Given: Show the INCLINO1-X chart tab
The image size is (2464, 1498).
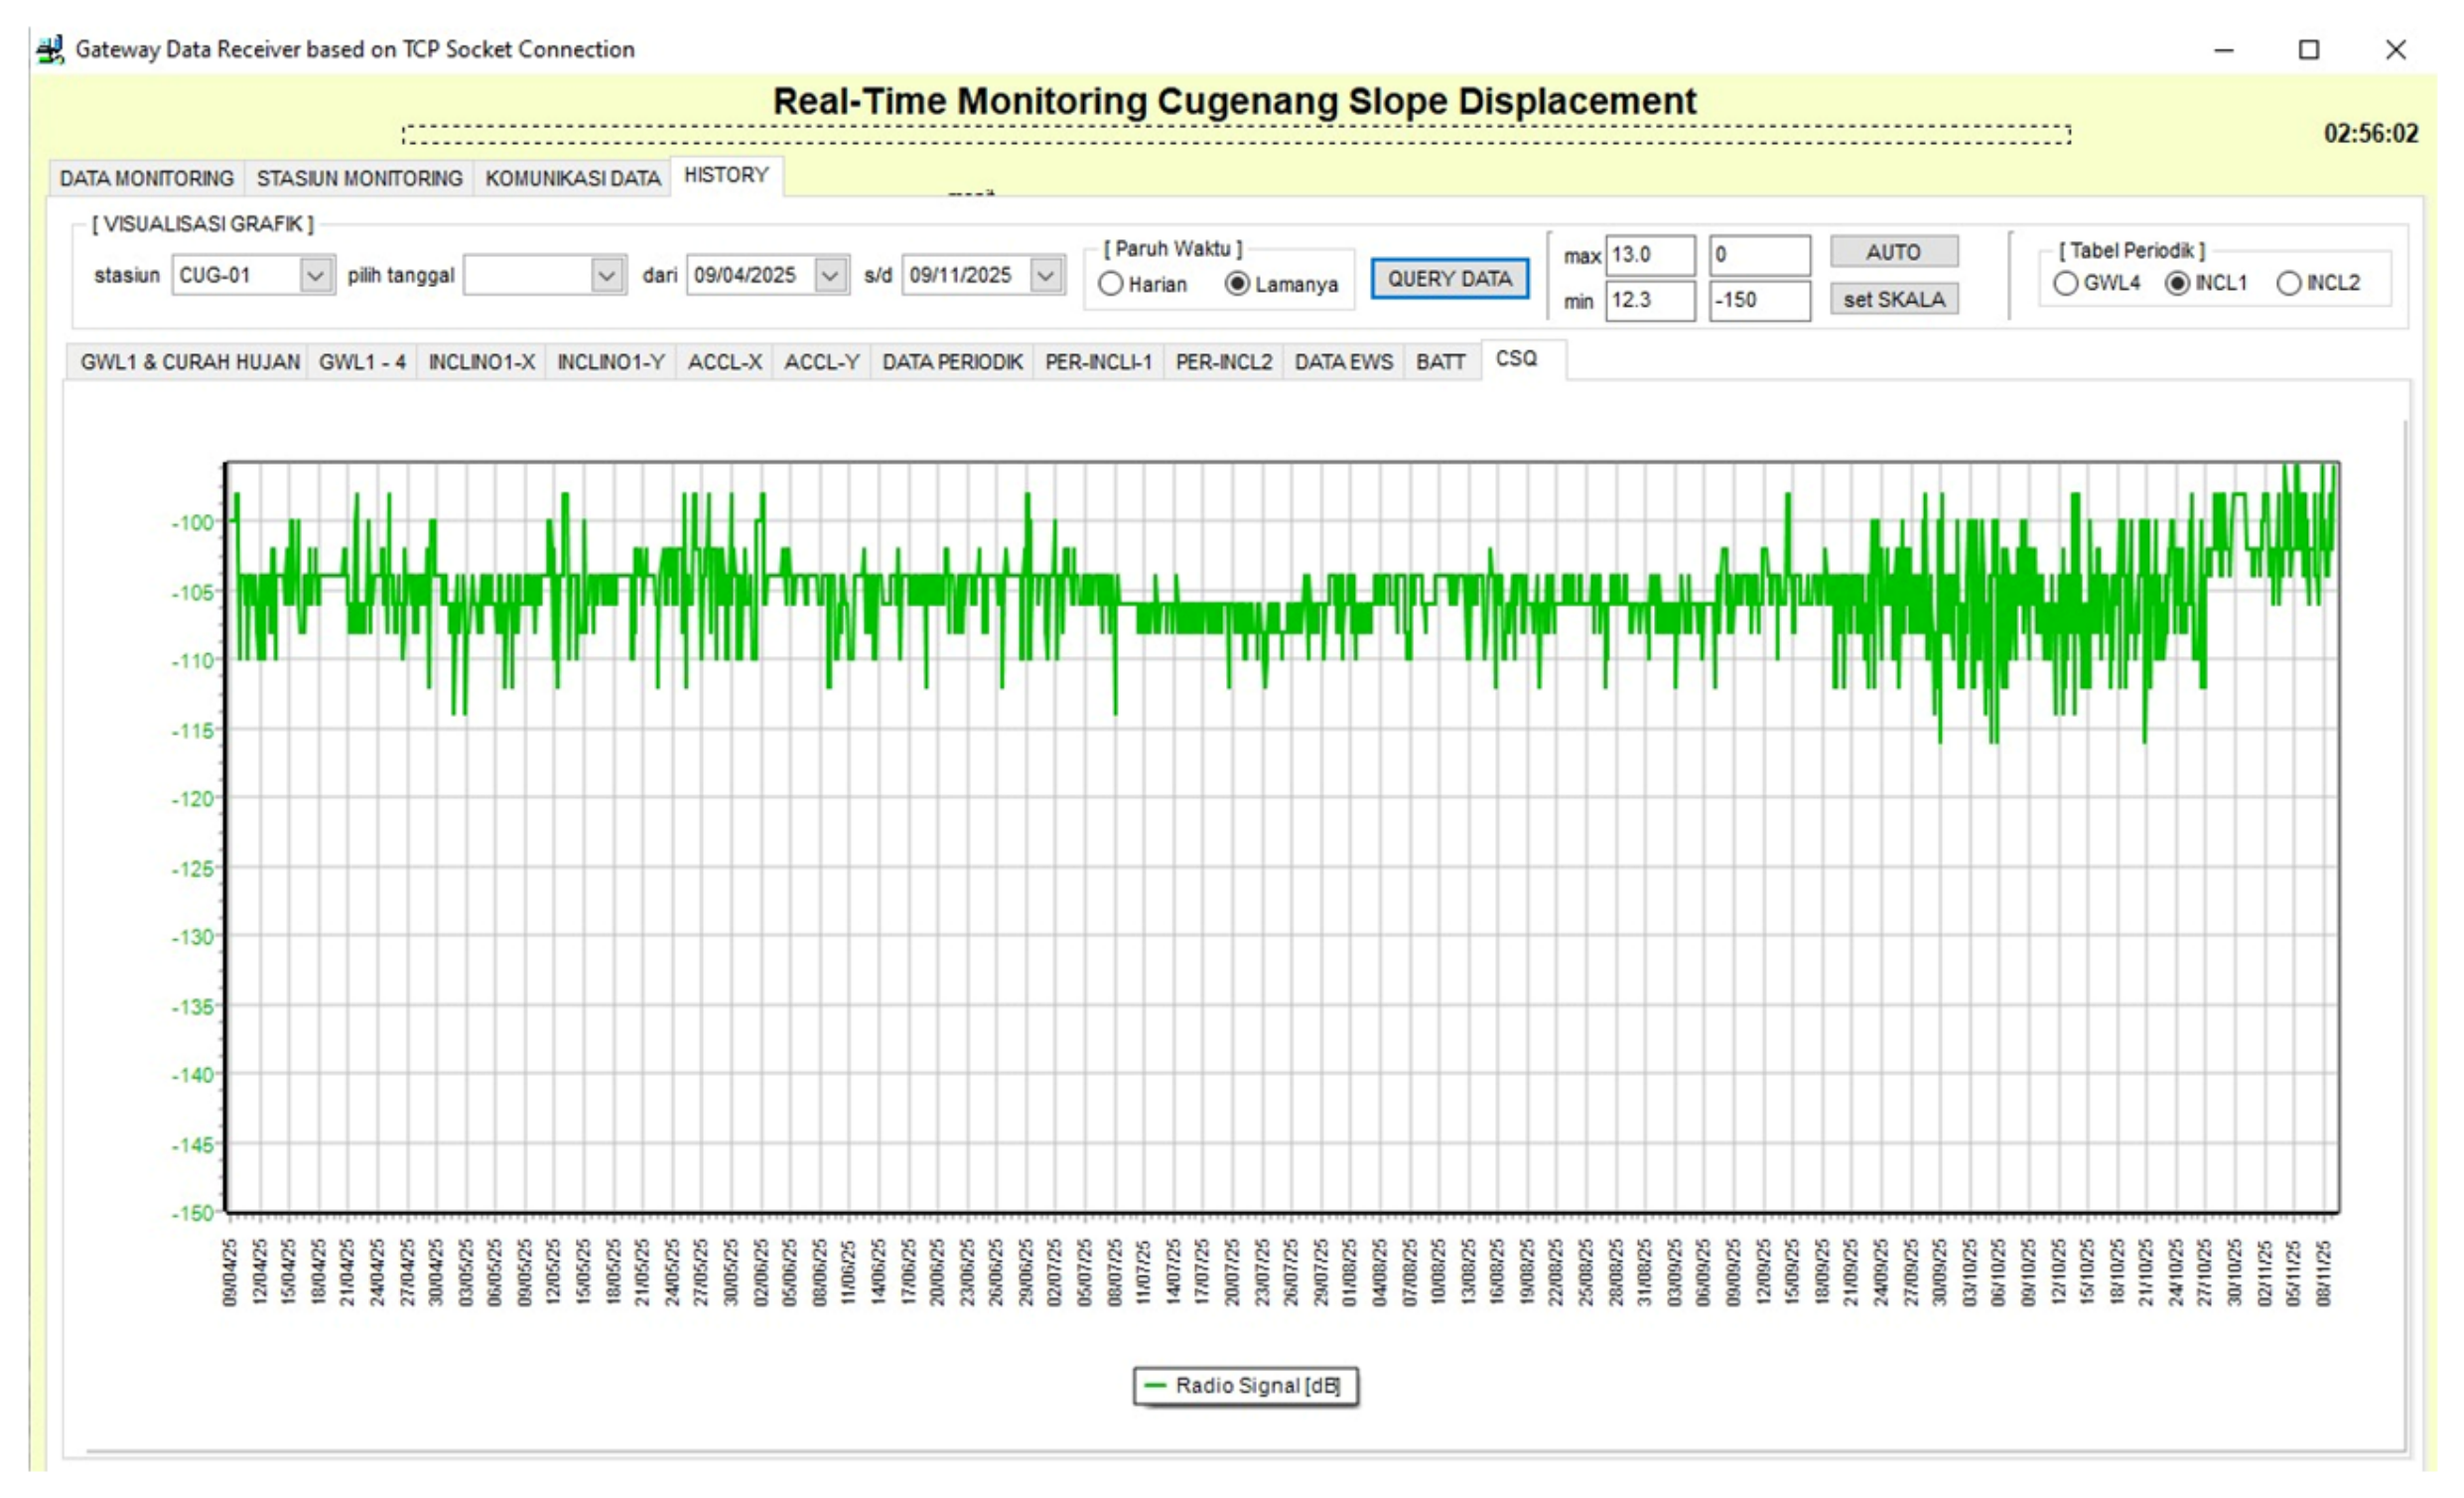Looking at the screenshot, I should point(481,362).
